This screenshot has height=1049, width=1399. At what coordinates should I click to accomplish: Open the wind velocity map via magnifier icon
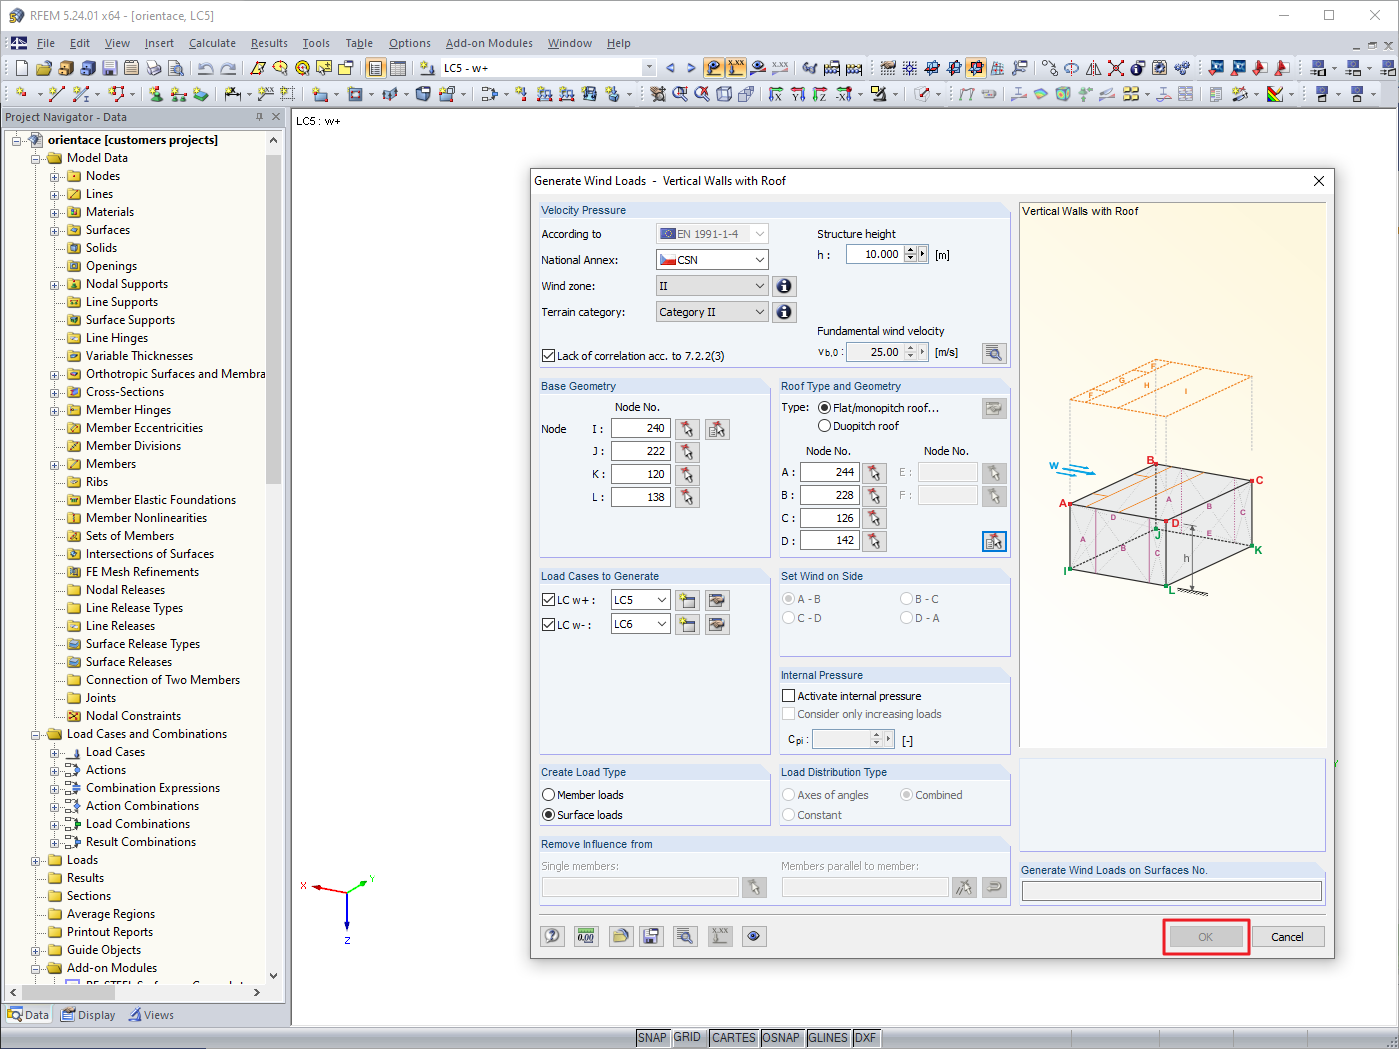[x=993, y=352]
